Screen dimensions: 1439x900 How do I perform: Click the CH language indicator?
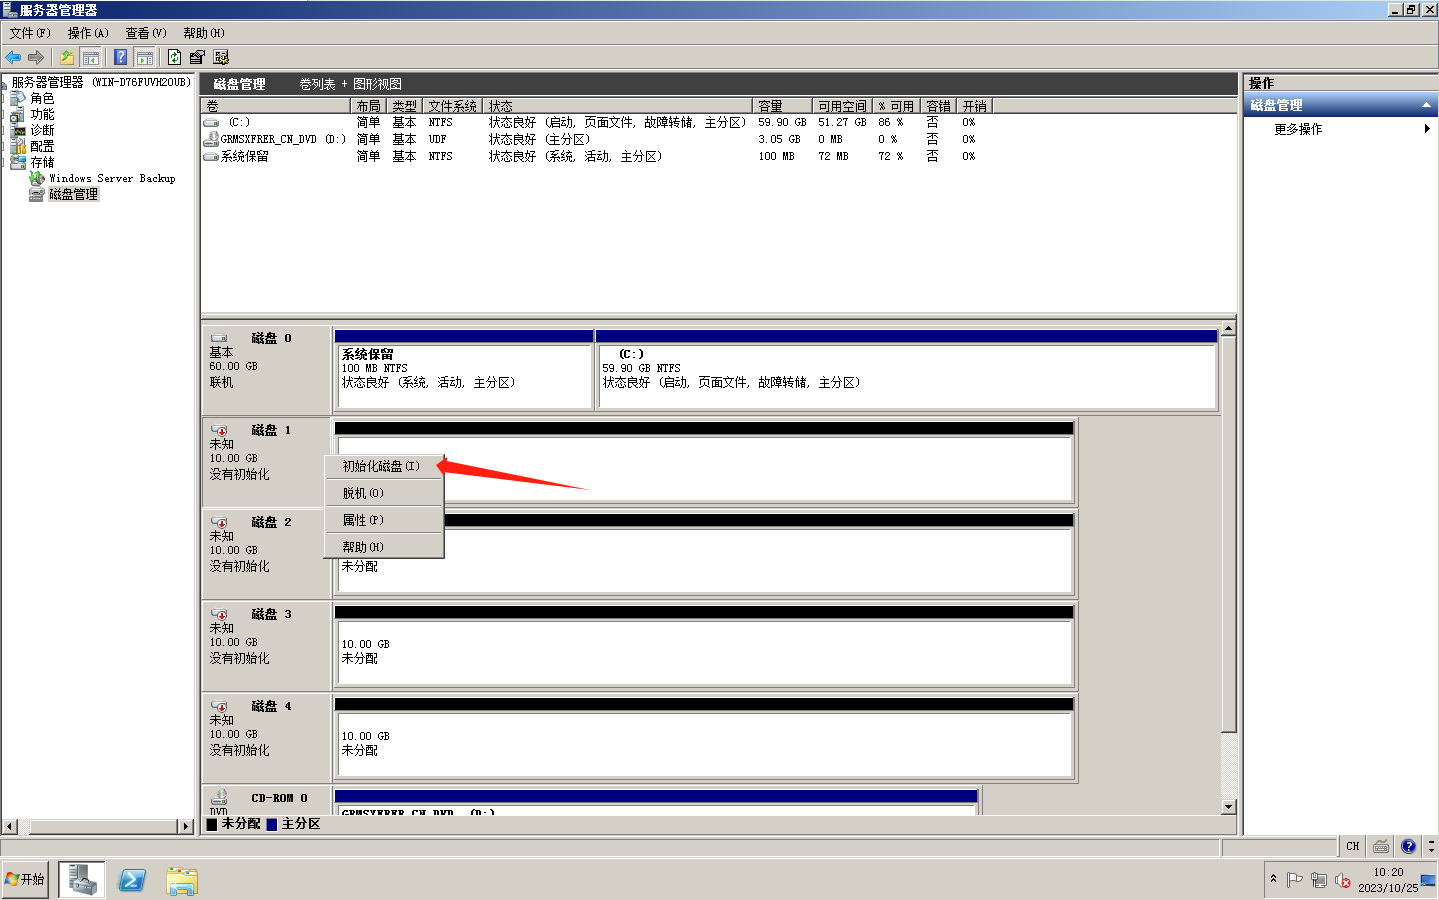[1352, 846]
